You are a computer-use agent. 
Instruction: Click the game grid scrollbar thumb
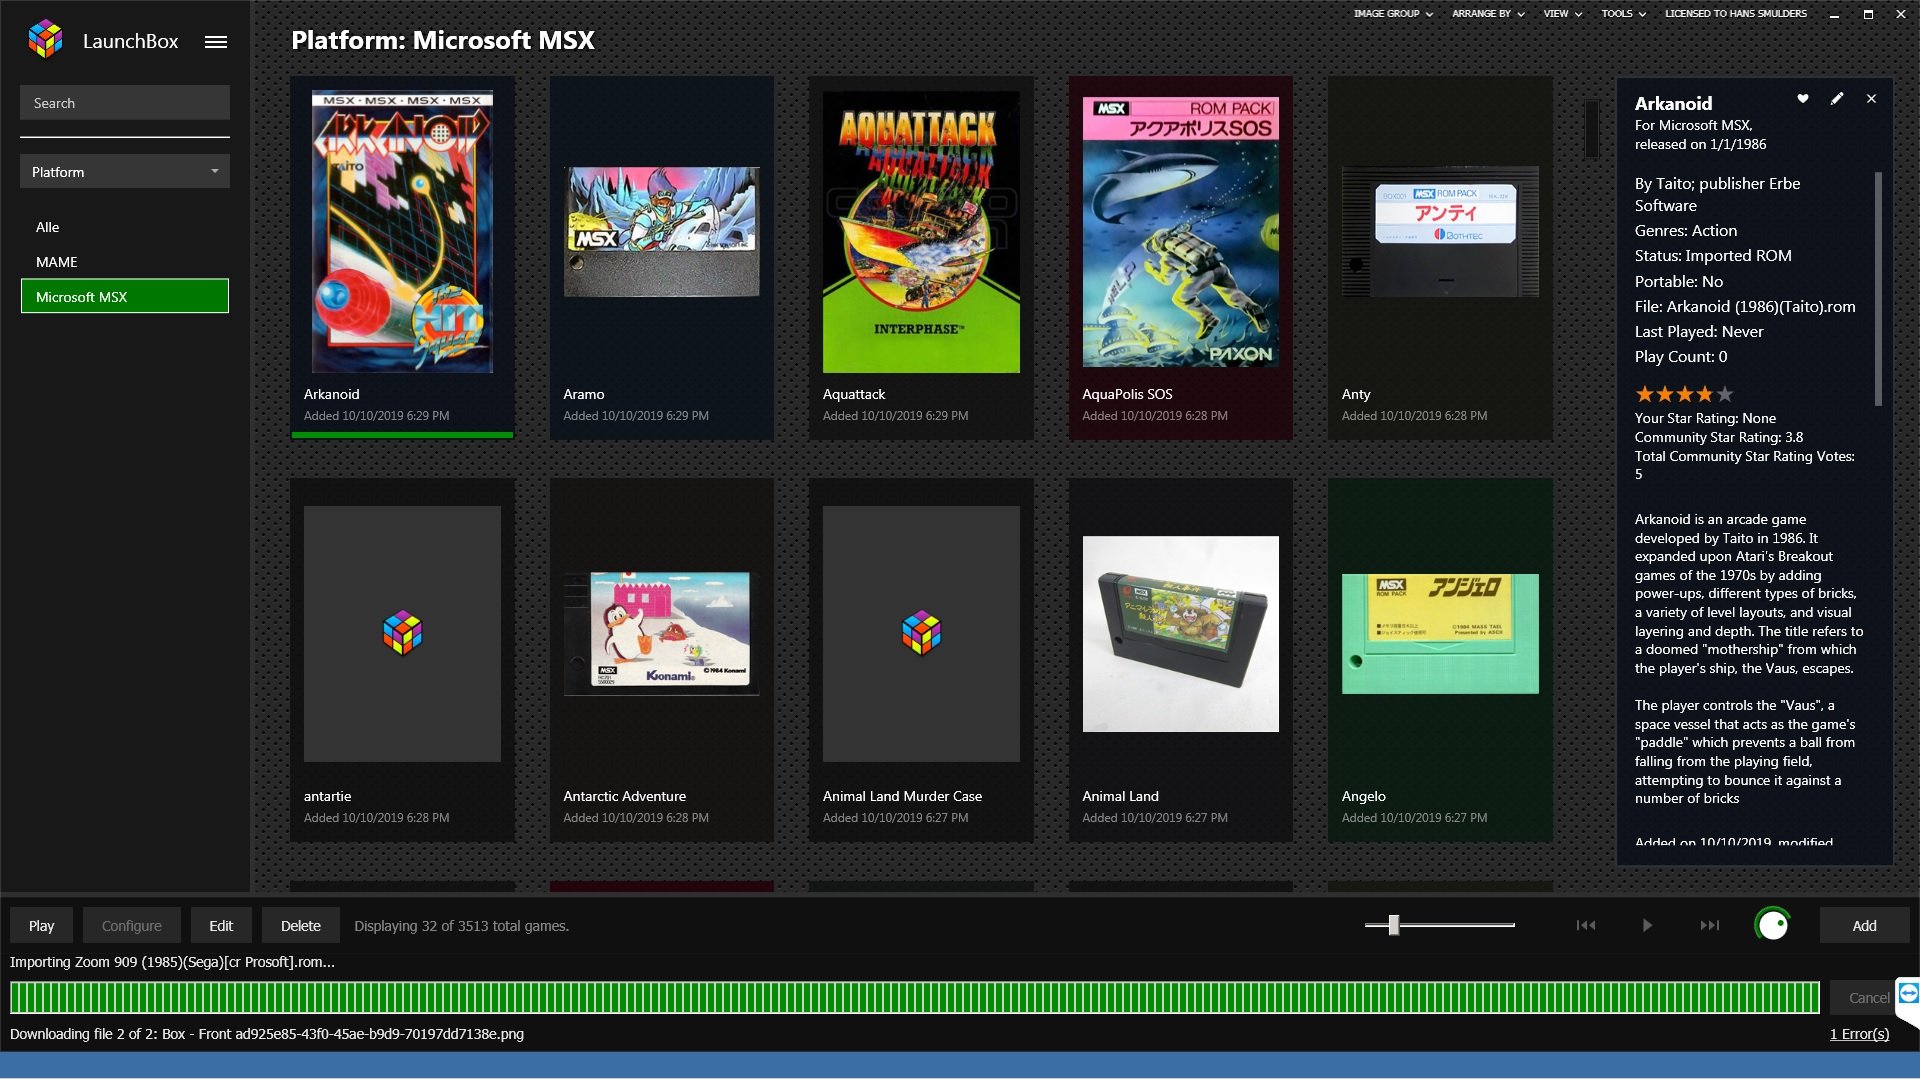coord(1591,129)
